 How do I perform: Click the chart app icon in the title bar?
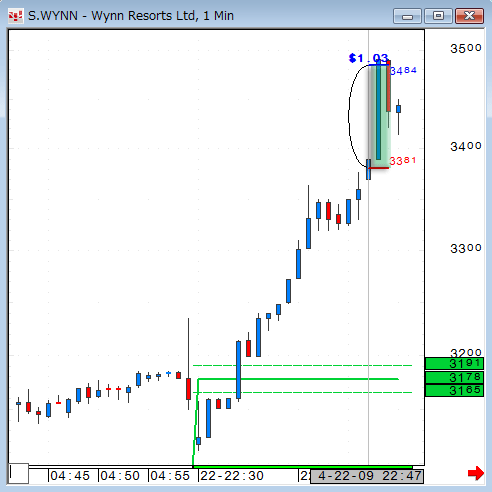pos(15,16)
